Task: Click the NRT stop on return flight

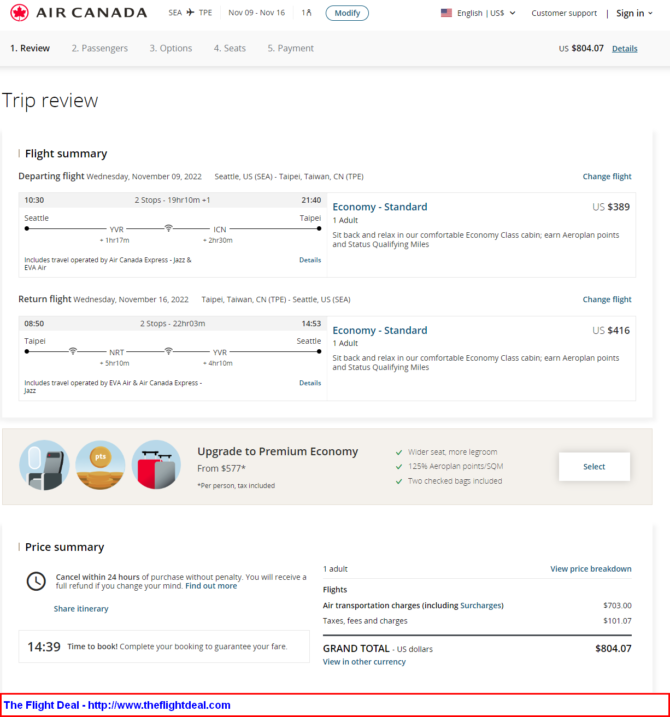Action: point(116,353)
